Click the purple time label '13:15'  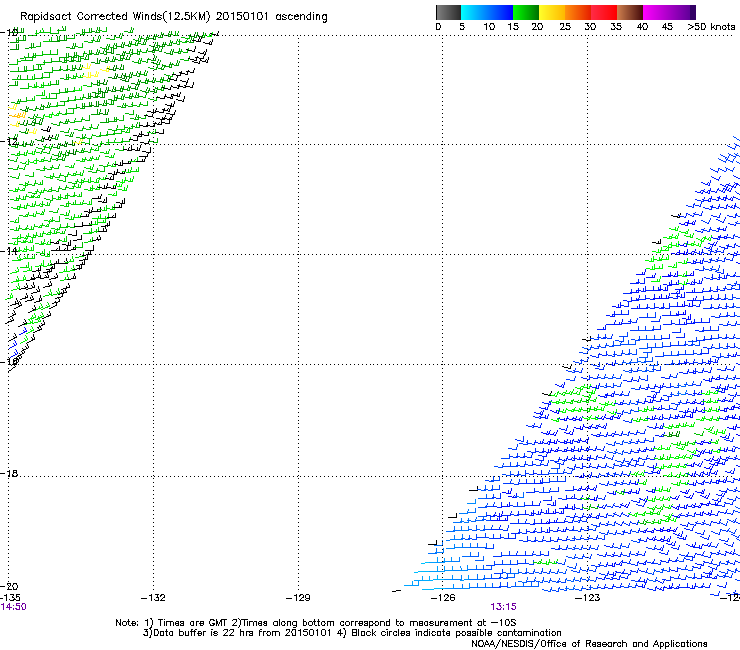503,607
